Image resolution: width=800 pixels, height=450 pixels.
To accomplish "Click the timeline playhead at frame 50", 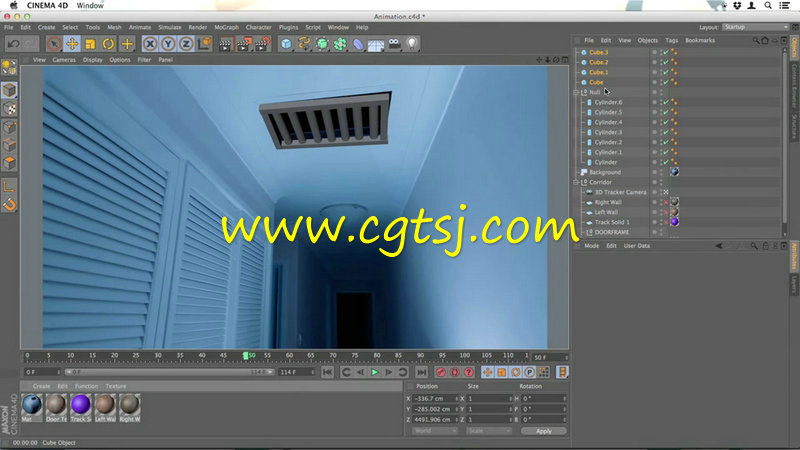I will [x=245, y=356].
